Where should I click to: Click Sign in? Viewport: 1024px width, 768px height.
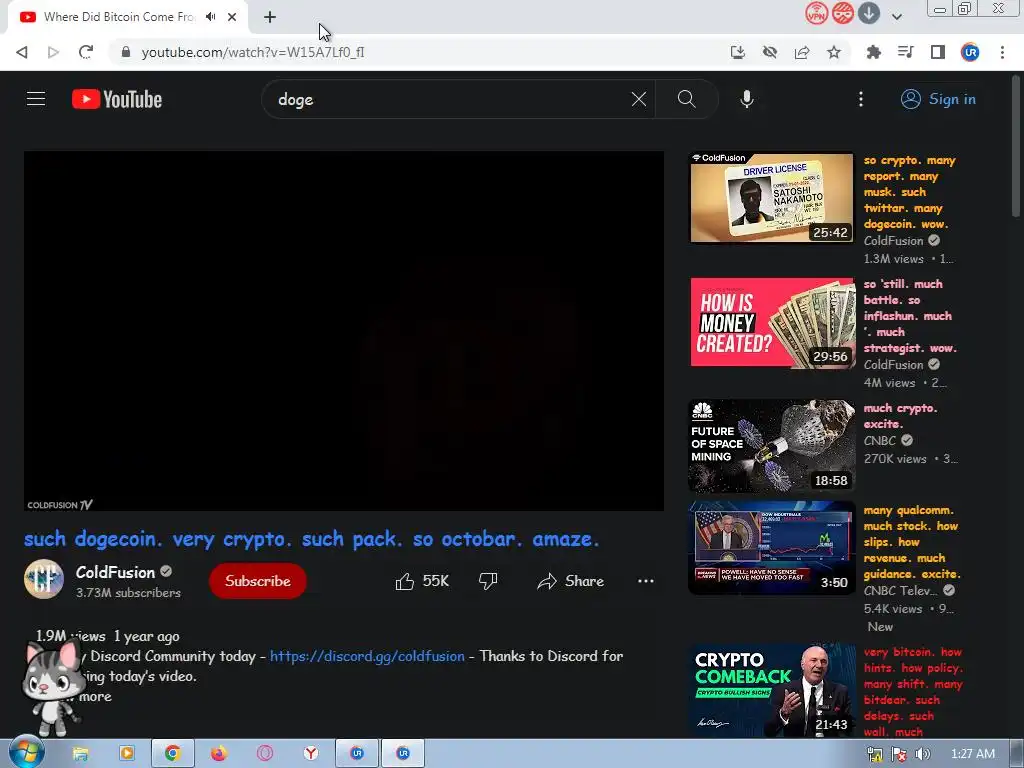938,99
